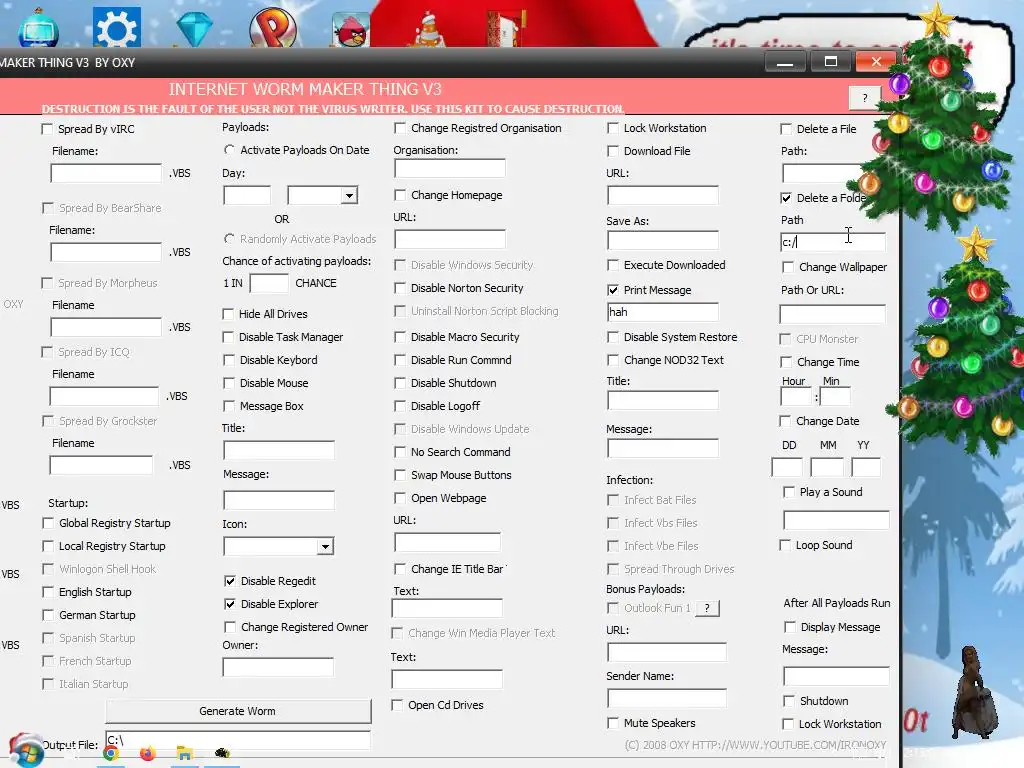
Task: Focus the Registered Owner field
Action: [x=278, y=667]
